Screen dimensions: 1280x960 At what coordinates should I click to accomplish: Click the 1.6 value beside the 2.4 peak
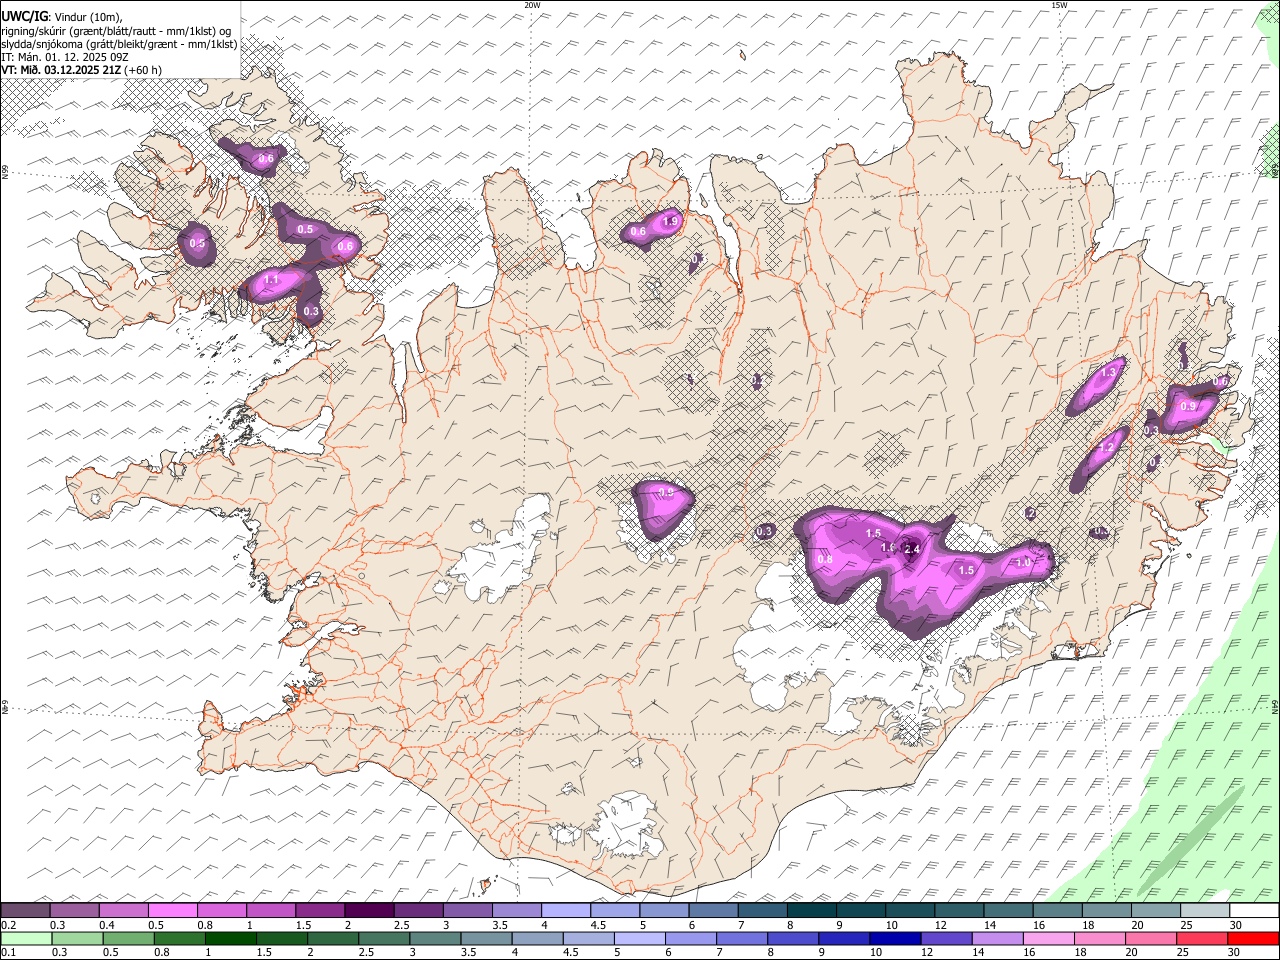pos(888,548)
